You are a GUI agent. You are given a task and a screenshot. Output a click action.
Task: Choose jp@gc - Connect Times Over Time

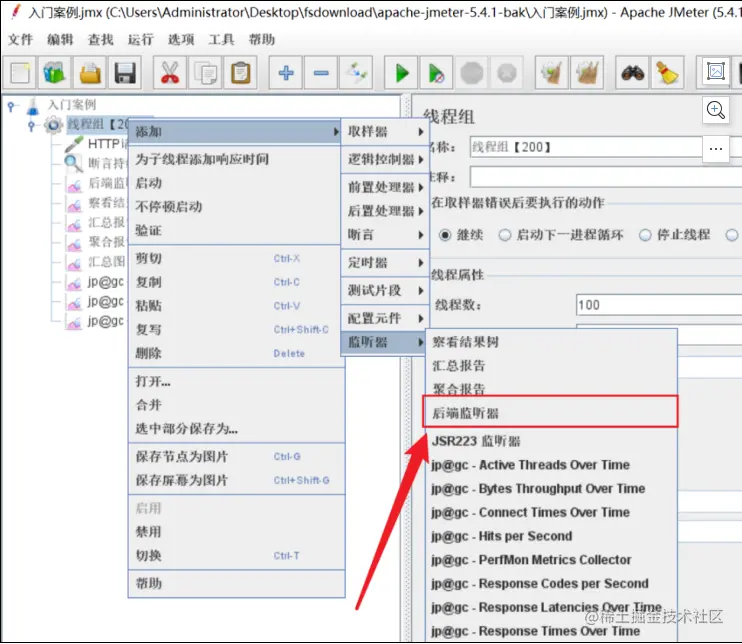click(551, 512)
